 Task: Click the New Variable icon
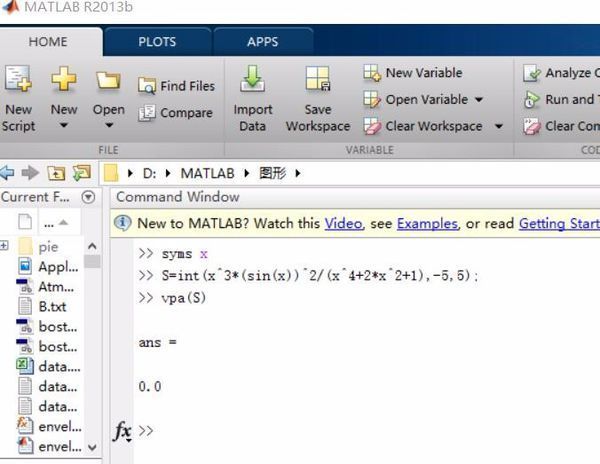[x=372, y=73]
